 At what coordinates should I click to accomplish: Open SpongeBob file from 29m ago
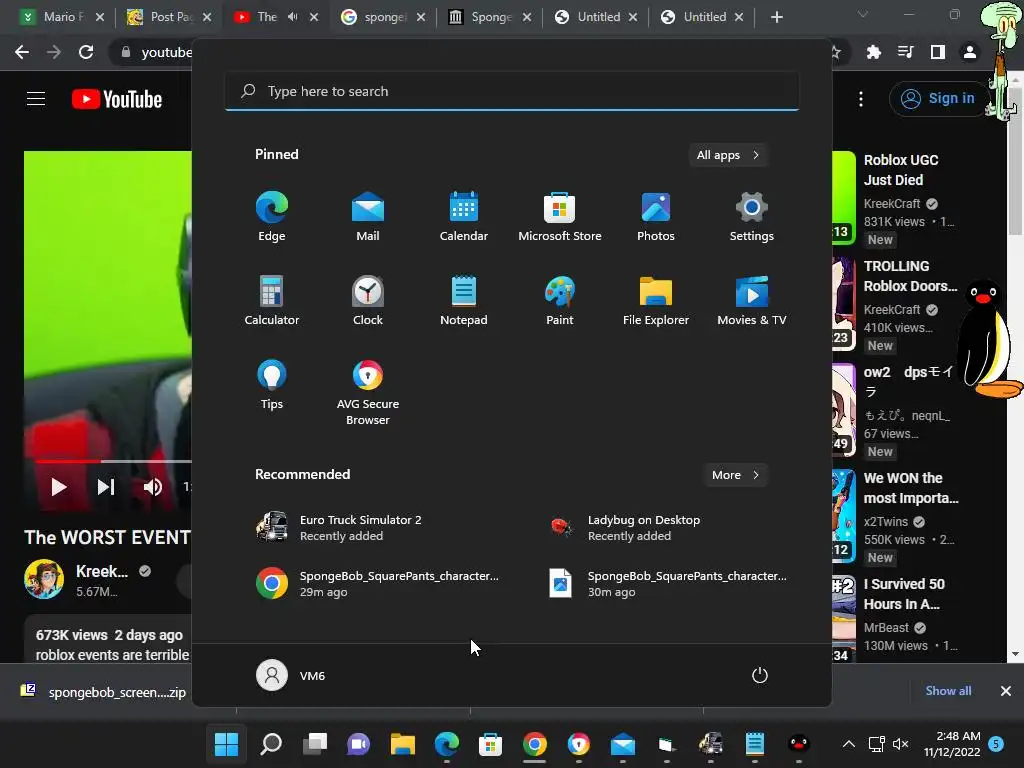click(379, 583)
